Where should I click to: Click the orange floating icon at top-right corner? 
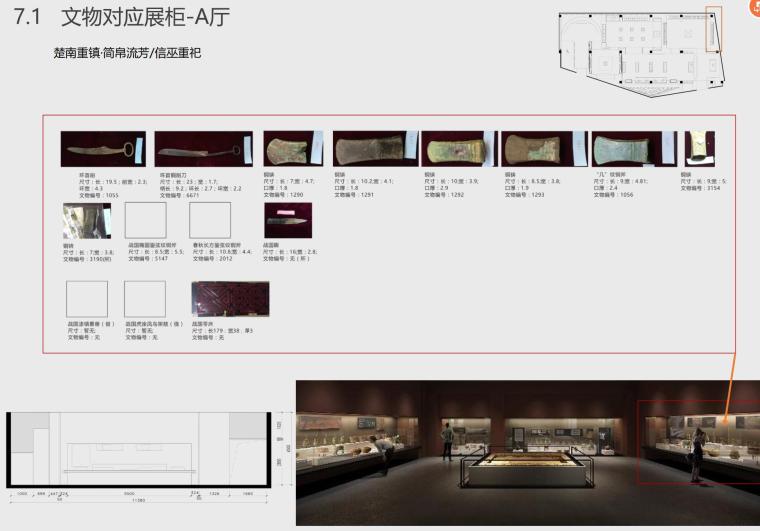753,5
